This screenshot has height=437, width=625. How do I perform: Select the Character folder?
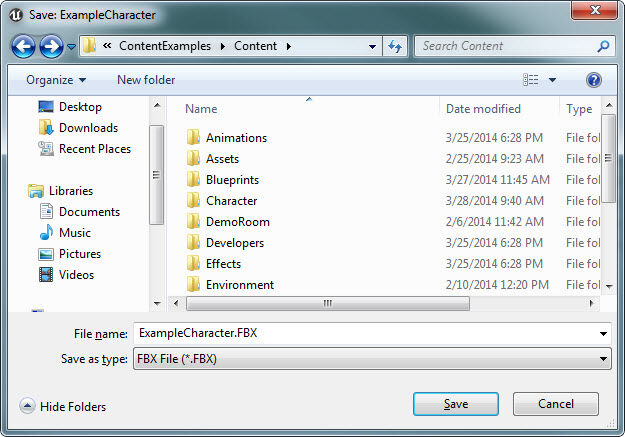tap(231, 201)
